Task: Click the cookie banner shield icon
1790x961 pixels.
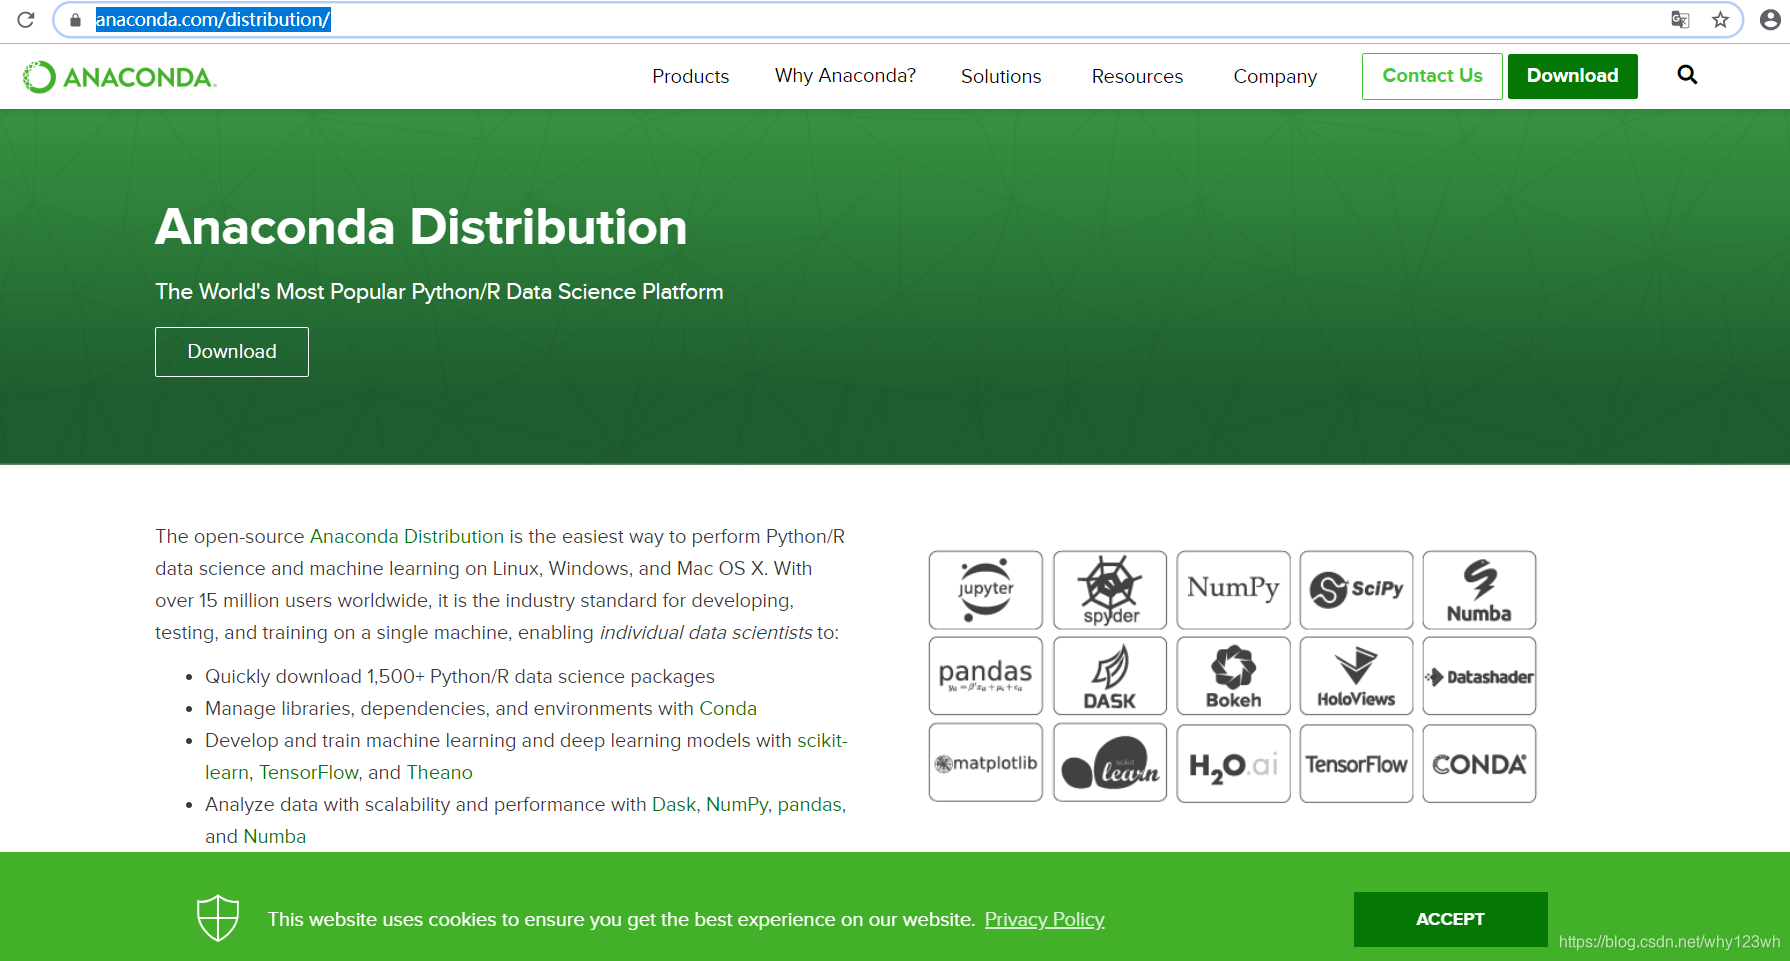Action: point(218,918)
